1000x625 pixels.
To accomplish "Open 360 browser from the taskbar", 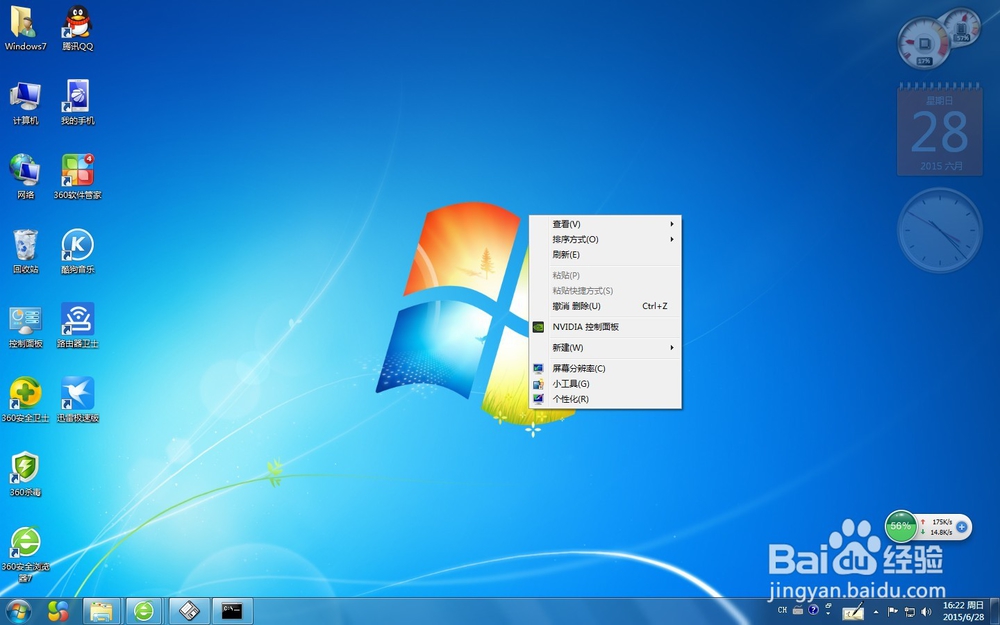I will [144, 611].
